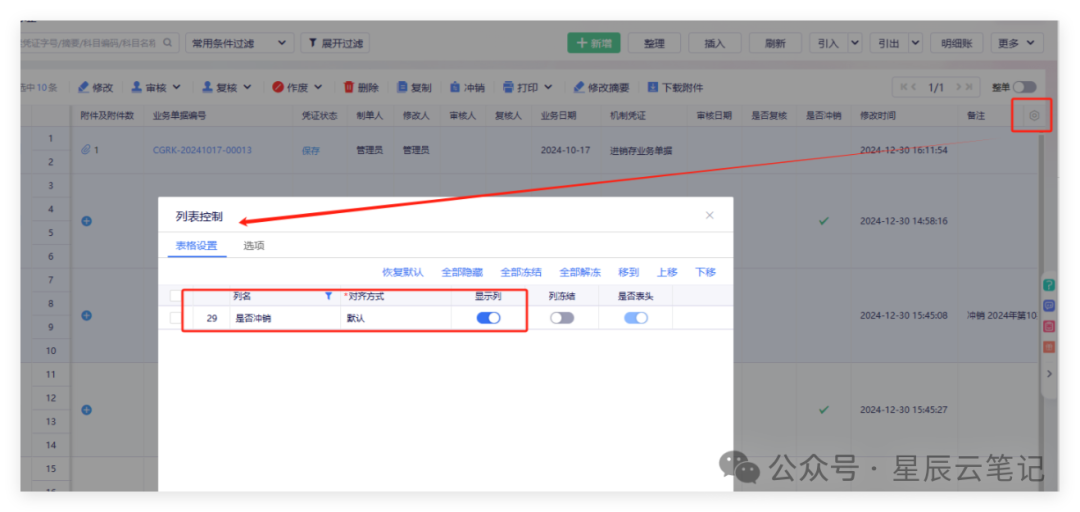Click the plus icon beside the 15:45:27 entry
Viewport: 1080px width, 512px height.
click(87, 409)
